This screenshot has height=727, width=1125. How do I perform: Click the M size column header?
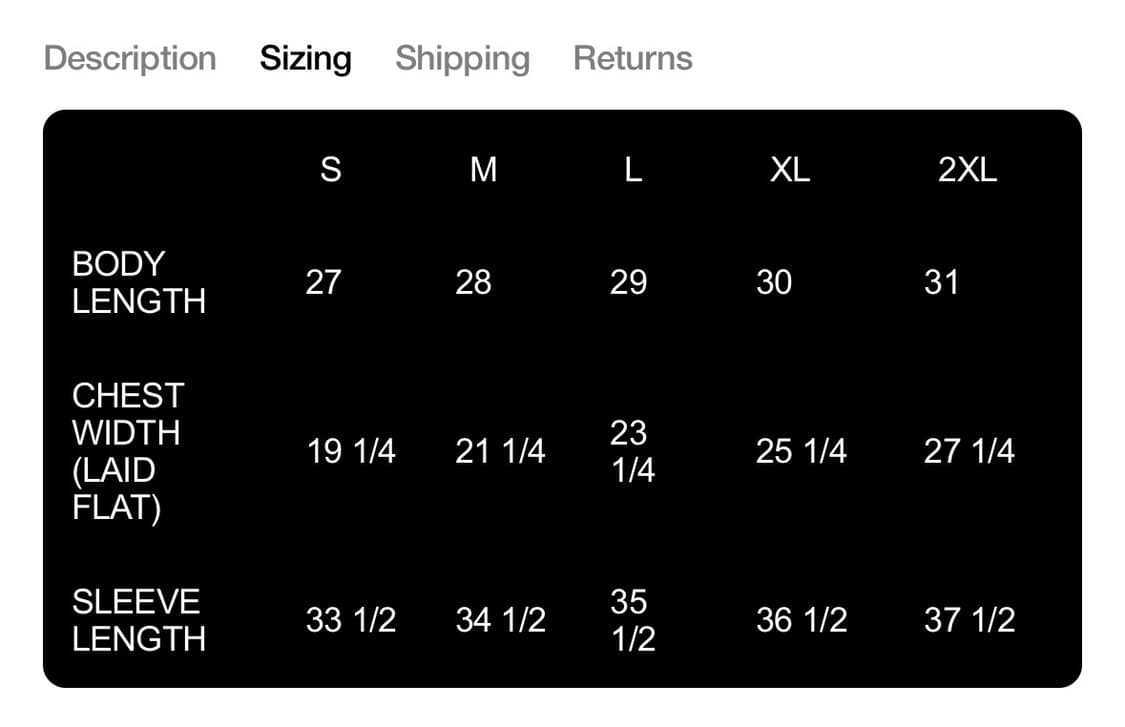coord(483,170)
